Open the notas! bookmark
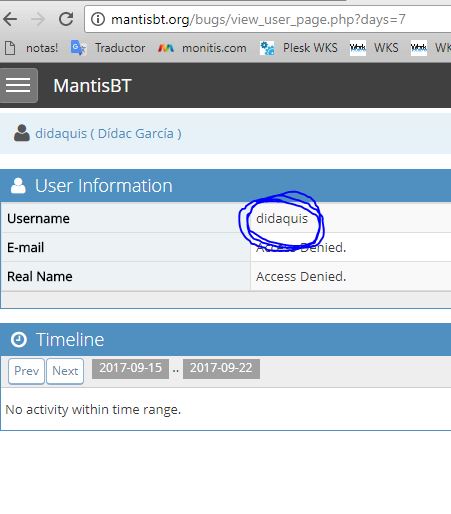Image resolution: width=451 pixels, height=514 pixels. pyautogui.click(x=32, y=48)
